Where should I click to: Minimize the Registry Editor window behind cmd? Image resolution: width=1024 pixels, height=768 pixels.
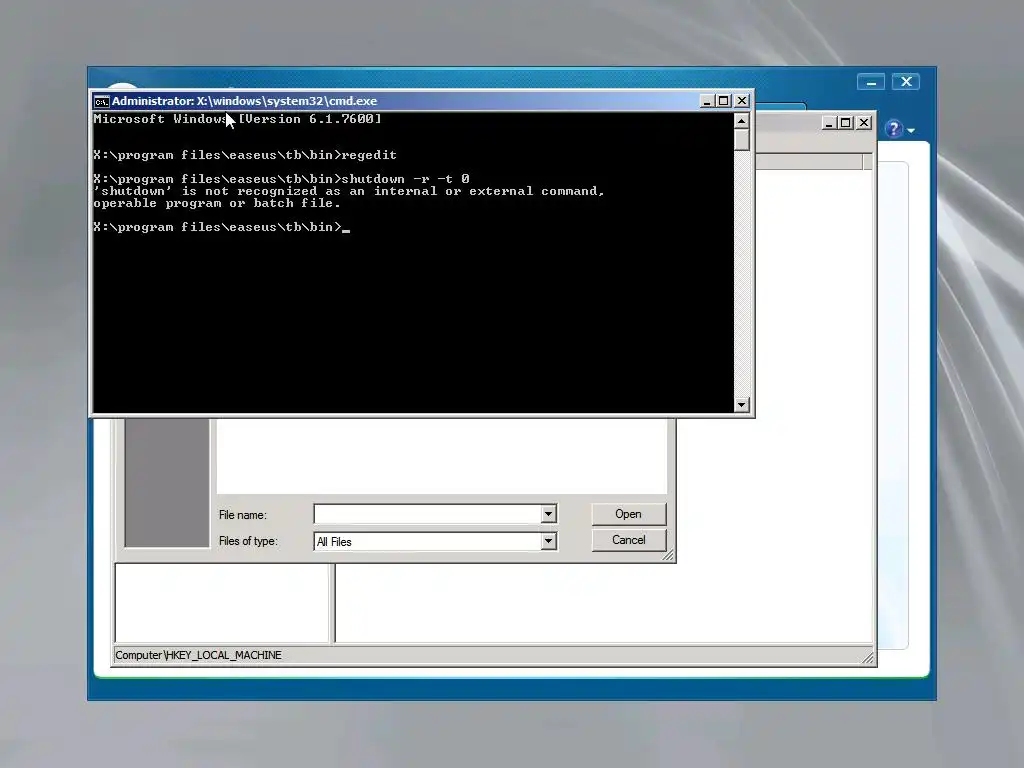point(829,123)
